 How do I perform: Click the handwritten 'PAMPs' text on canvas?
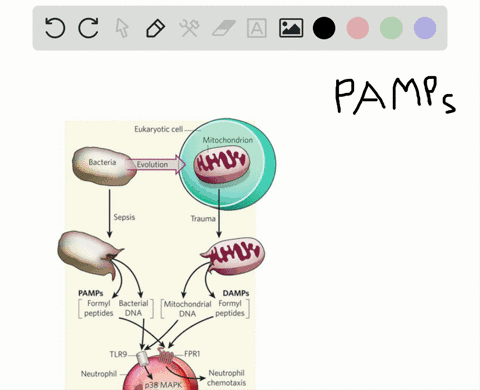tap(395, 96)
